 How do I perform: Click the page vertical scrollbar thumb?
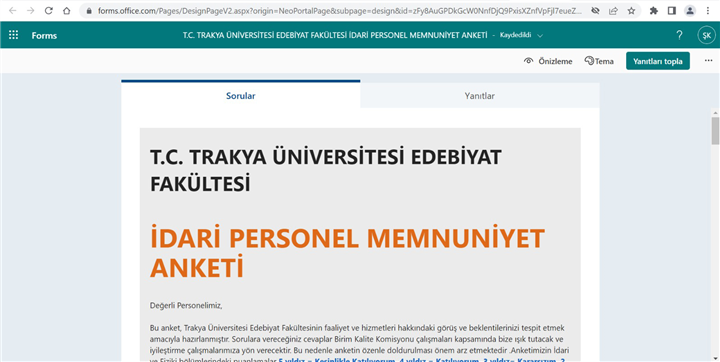tap(715, 130)
